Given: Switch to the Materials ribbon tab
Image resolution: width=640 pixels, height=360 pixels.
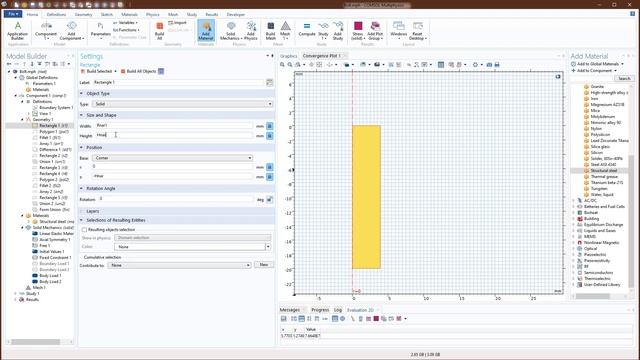Looking at the screenshot, I should 129,15.
